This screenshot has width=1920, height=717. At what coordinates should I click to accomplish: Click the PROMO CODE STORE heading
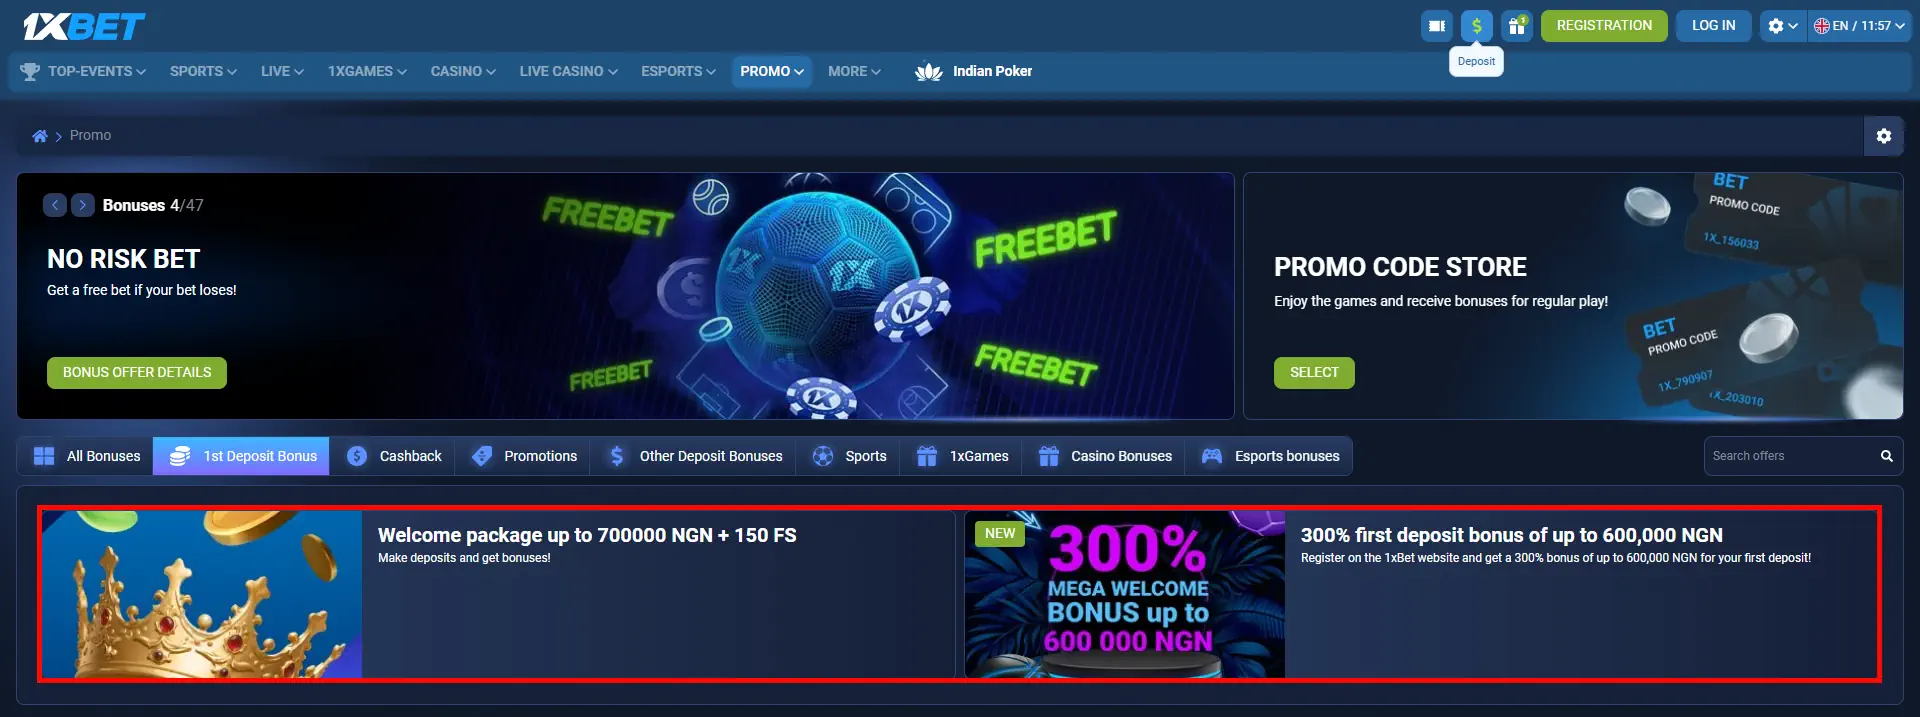(x=1400, y=267)
